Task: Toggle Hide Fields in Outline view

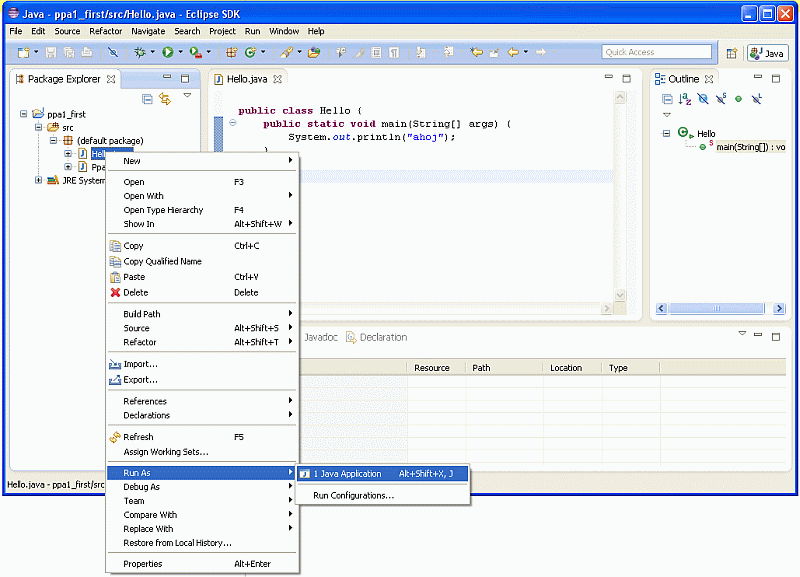Action: click(703, 99)
